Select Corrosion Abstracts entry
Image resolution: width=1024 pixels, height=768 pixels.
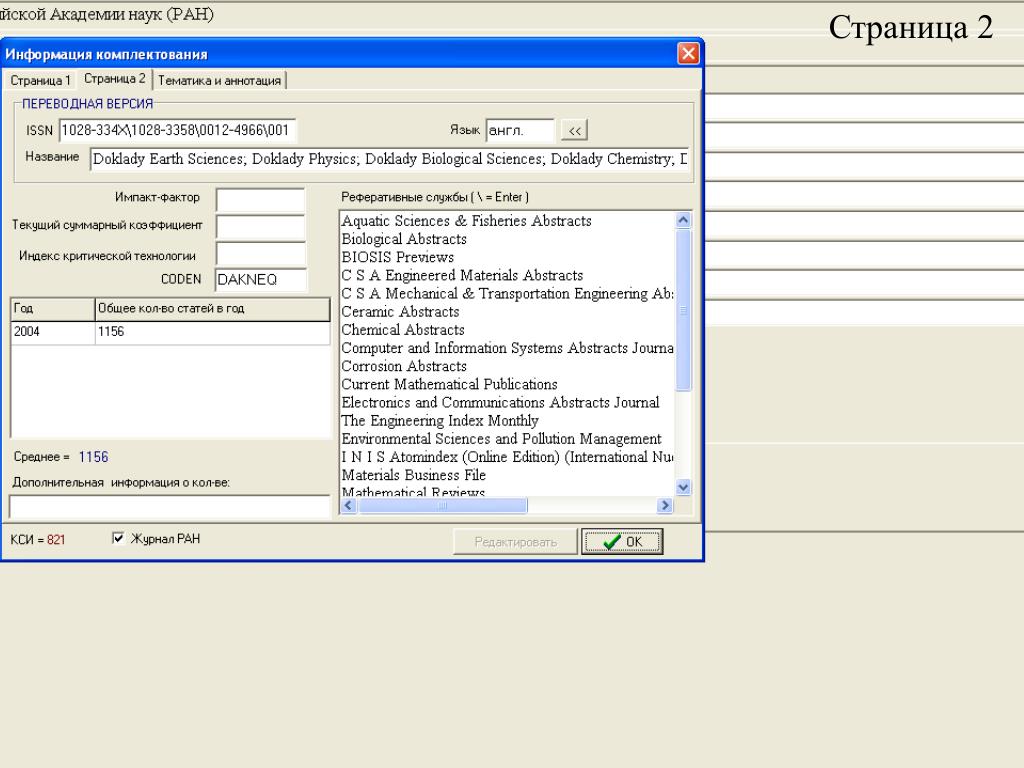(404, 366)
